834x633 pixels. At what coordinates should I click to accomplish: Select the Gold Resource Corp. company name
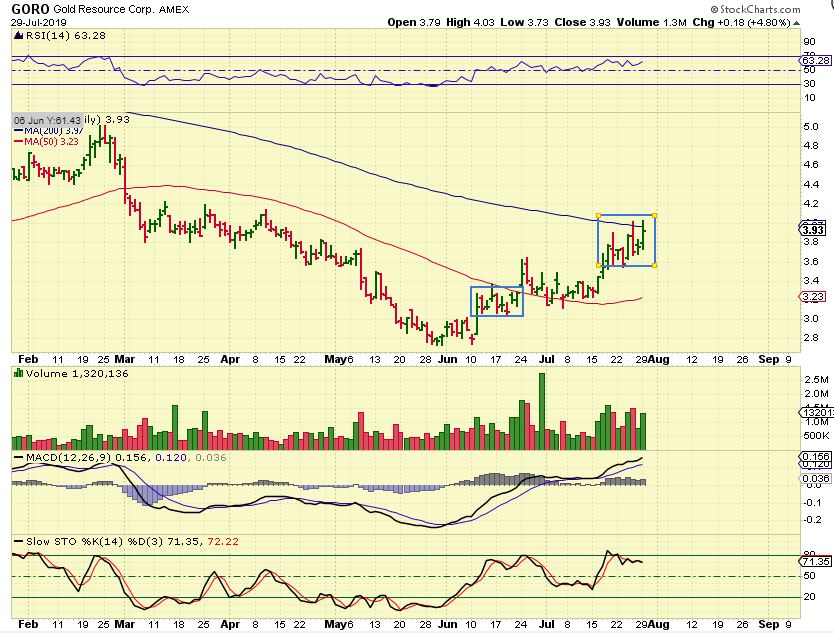[104, 10]
